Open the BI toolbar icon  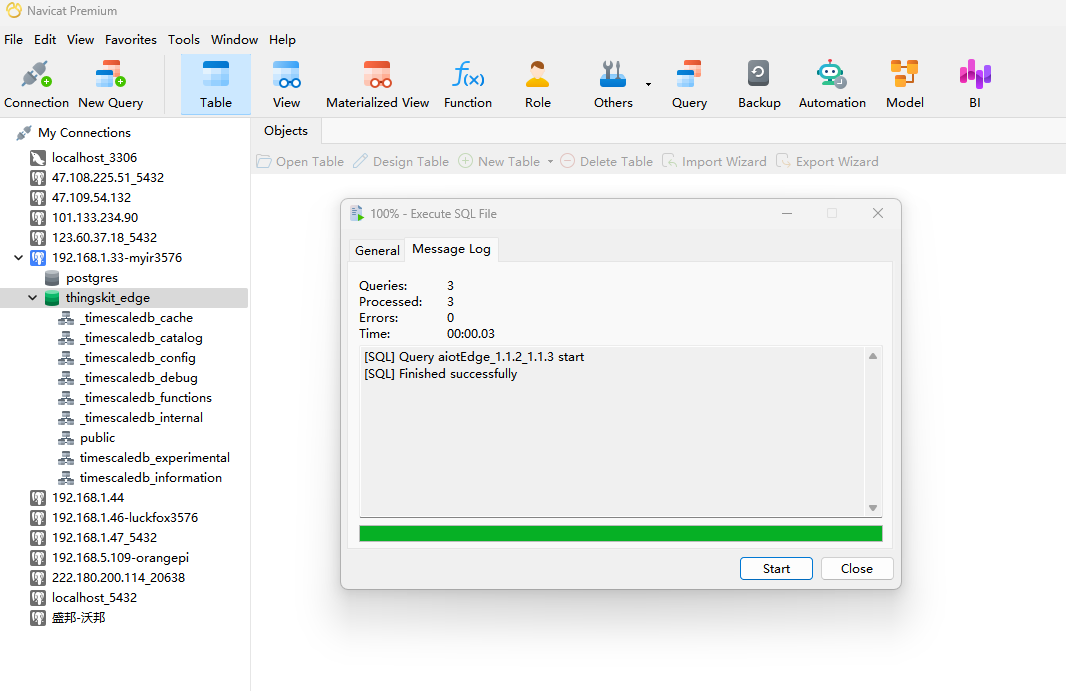click(974, 84)
